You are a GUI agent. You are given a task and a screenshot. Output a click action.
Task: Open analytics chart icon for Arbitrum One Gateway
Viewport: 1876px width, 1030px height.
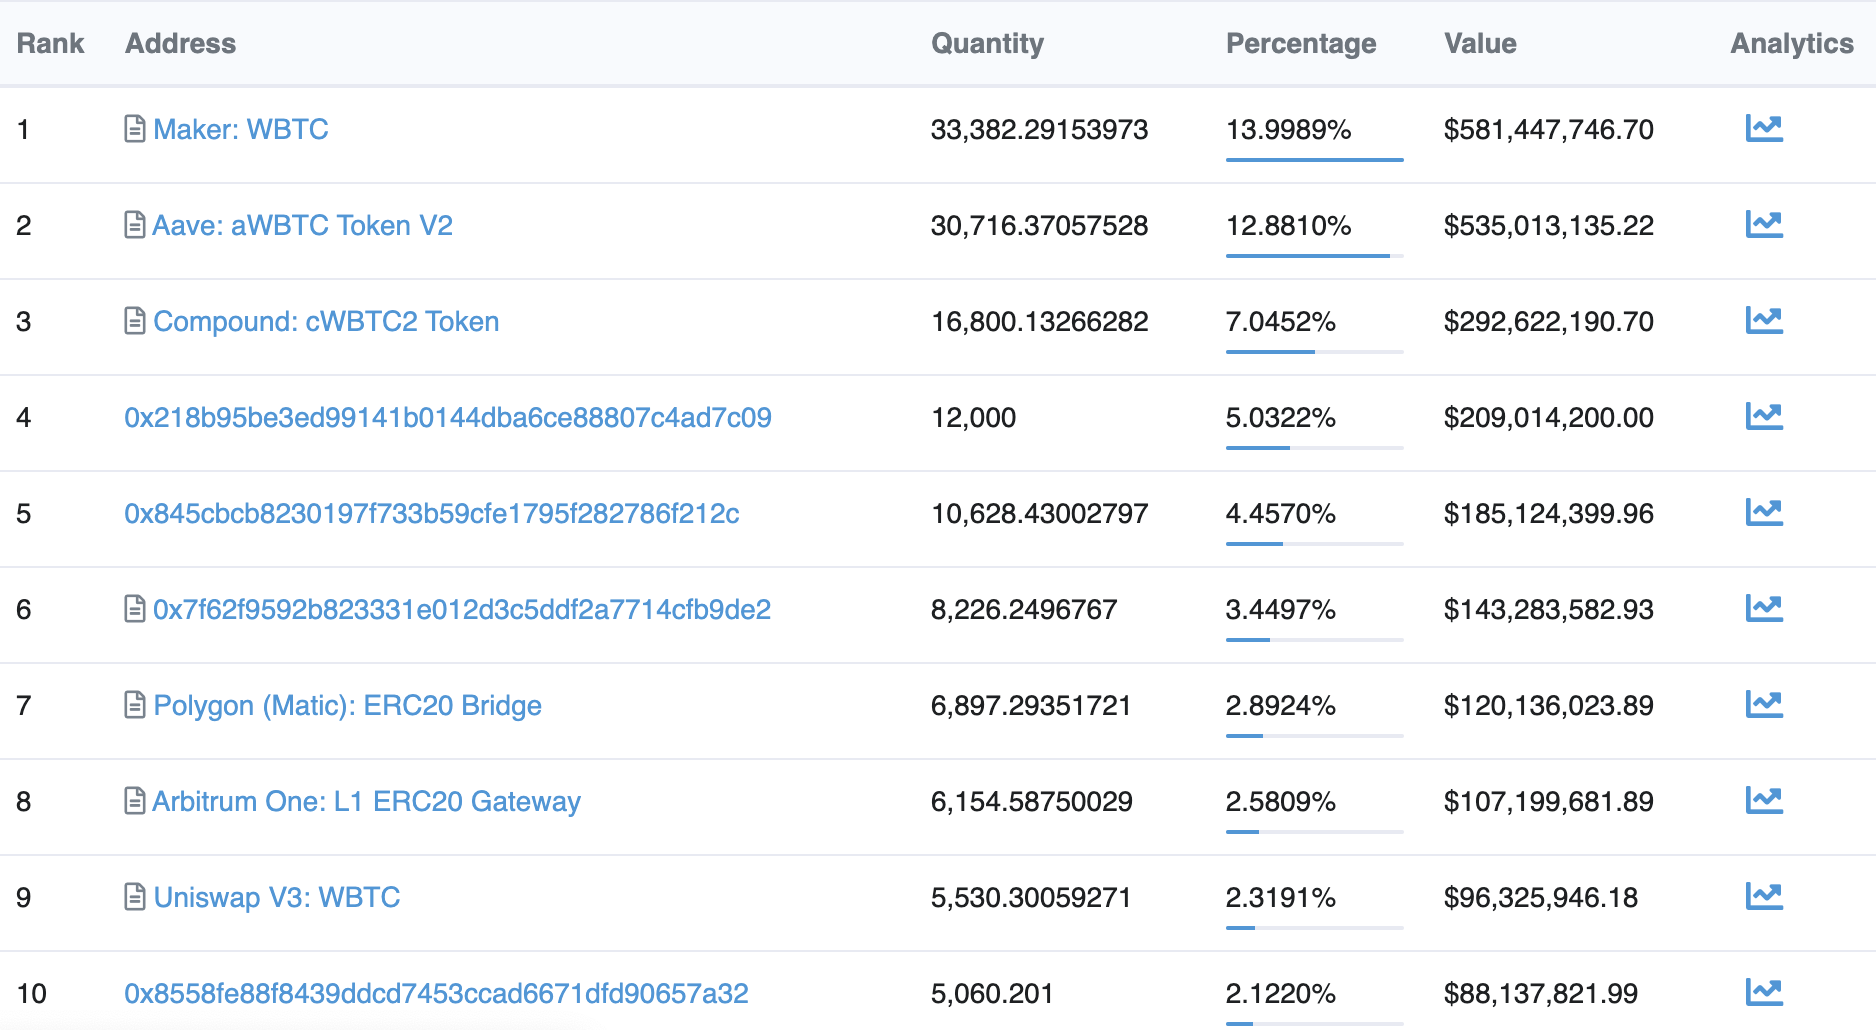(1764, 800)
